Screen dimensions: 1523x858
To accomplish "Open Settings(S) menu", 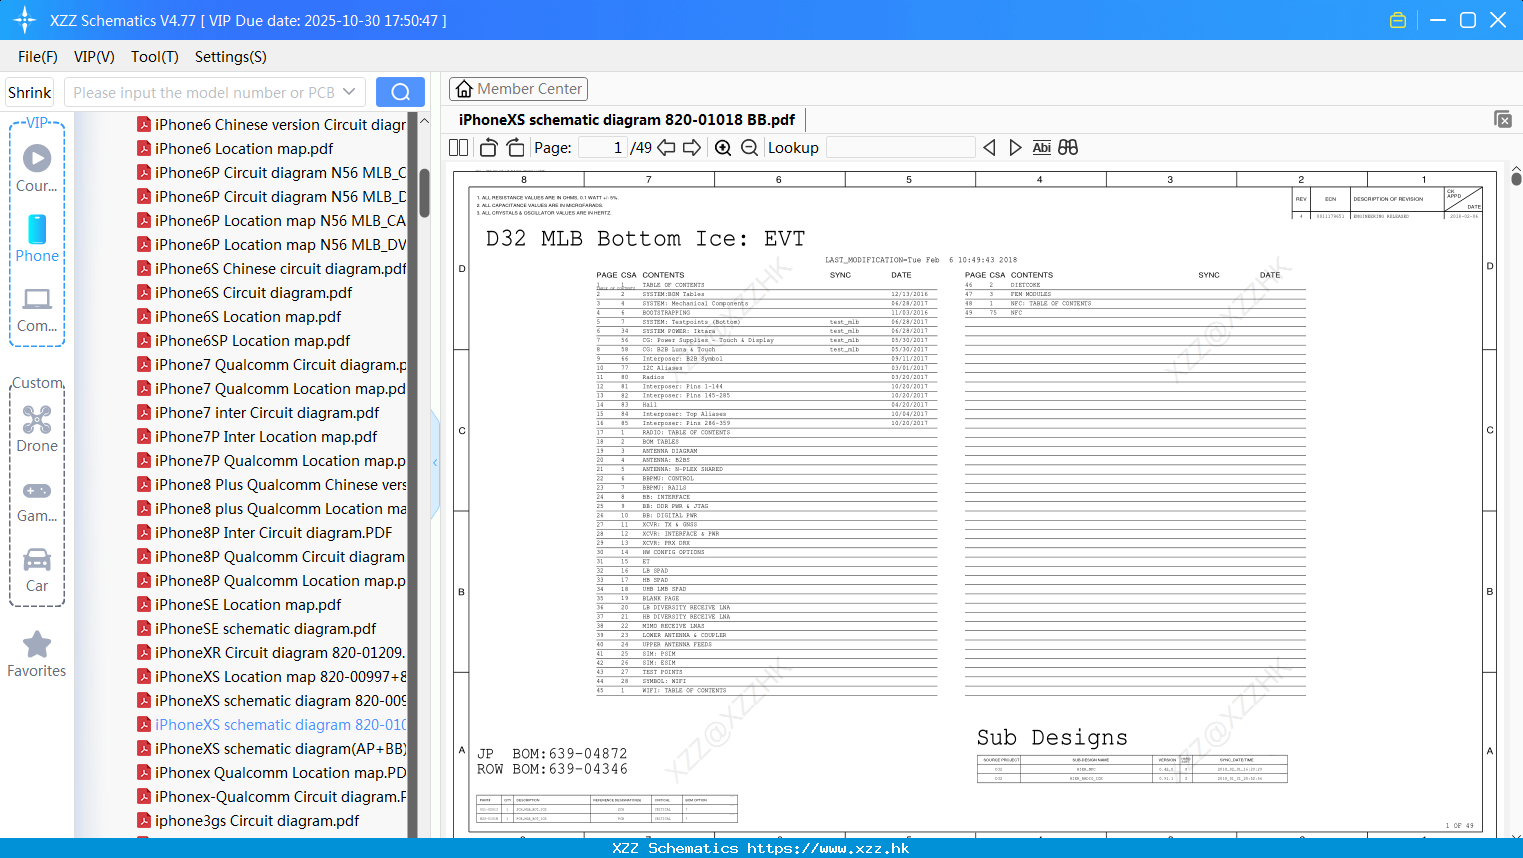I will coord(231,57).
